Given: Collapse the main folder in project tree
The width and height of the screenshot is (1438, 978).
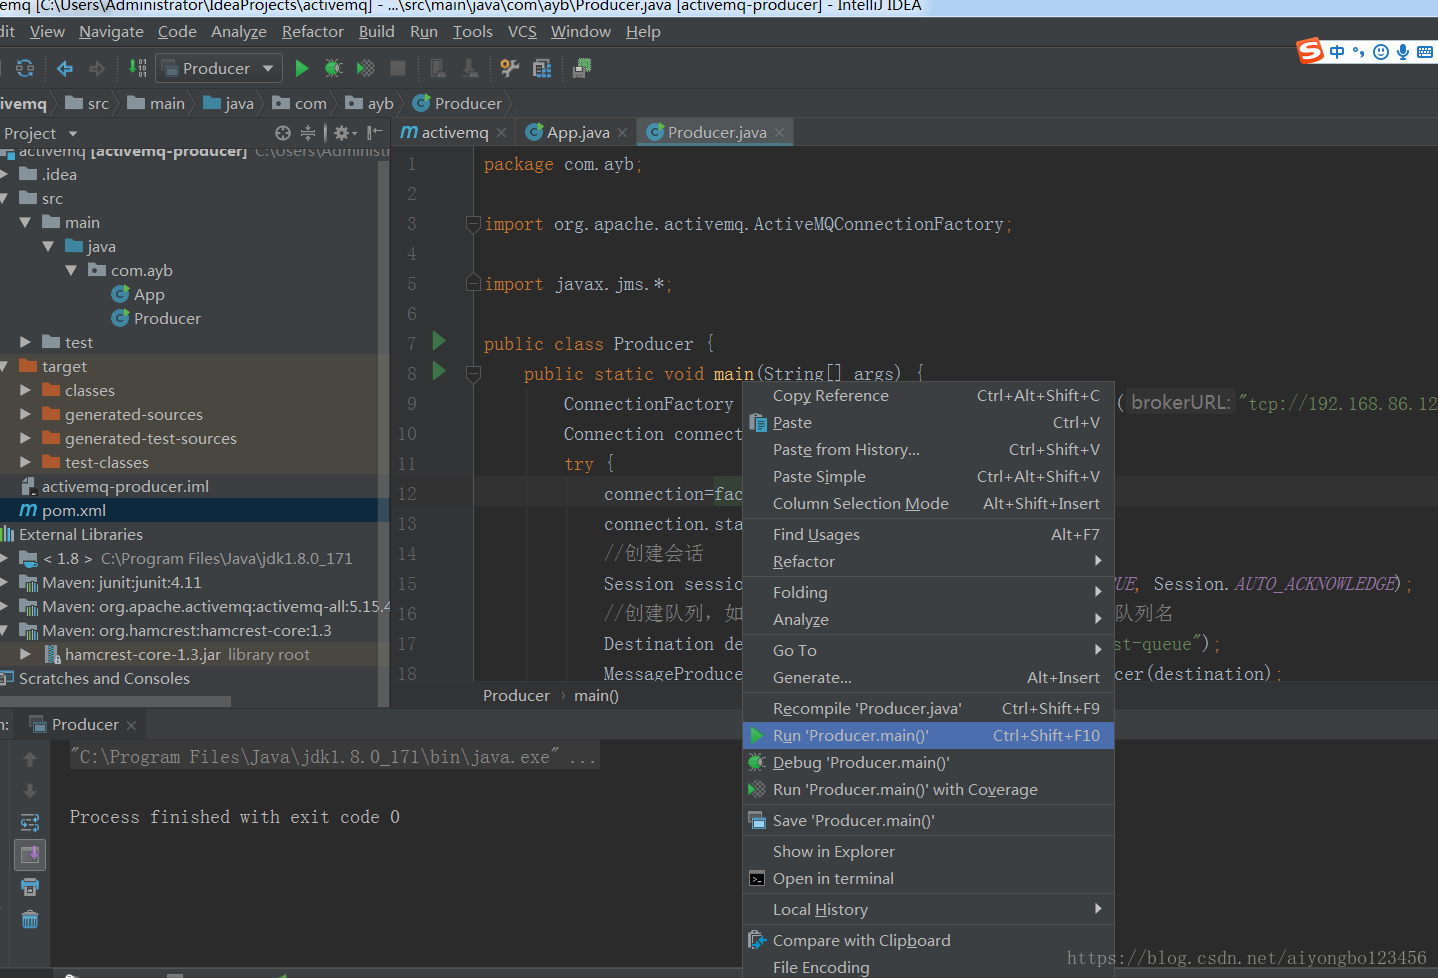Looking at the screenshot, I should (25, 222).
